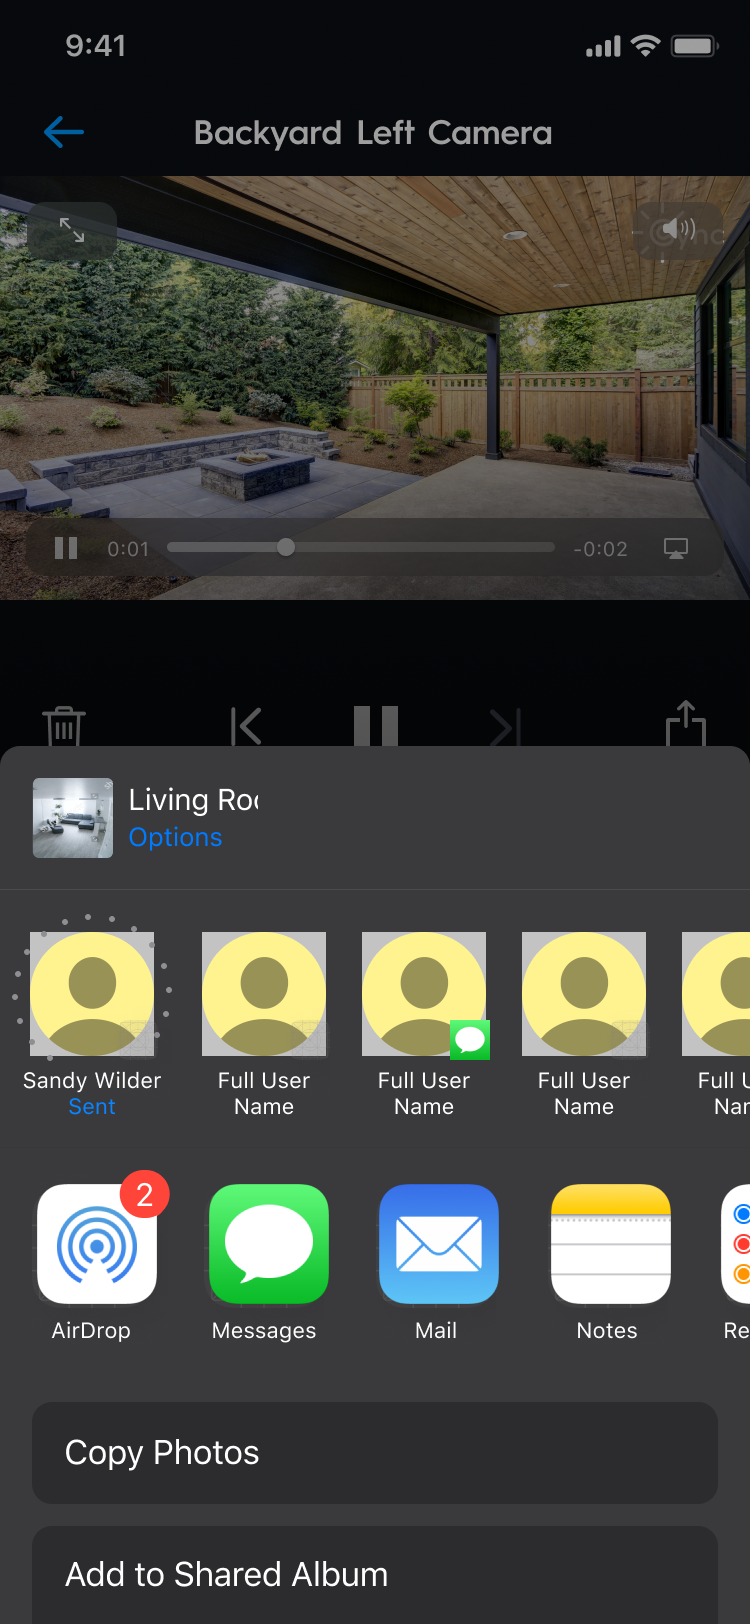Pause video in the overlay player bar
This screenshot has width=750, height=1624.
pos(66,548)
